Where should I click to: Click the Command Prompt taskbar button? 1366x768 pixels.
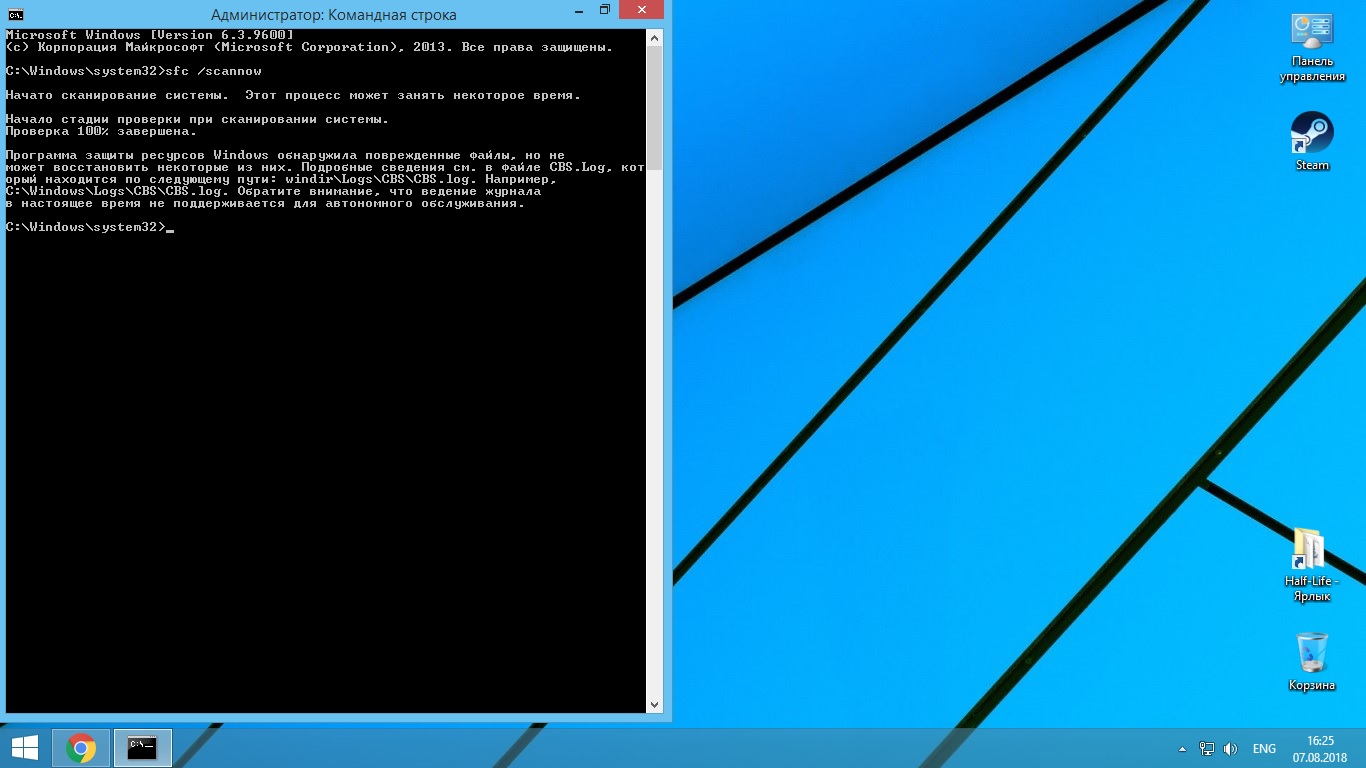click(x=143, y=748)
